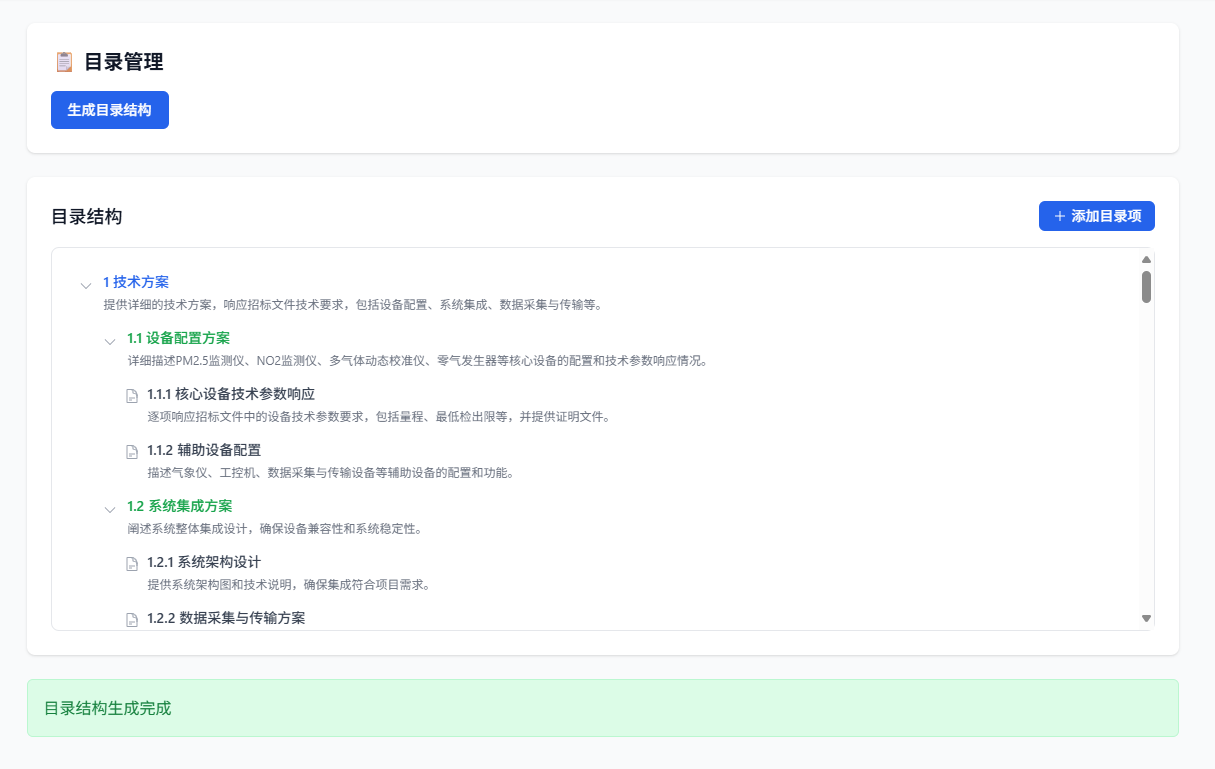Image resolution: width=1215 pixels, height=769 pixels.
Task: Click the document icon beside 1.2.1 系统架构设计
Action: [x=132, y=564]
